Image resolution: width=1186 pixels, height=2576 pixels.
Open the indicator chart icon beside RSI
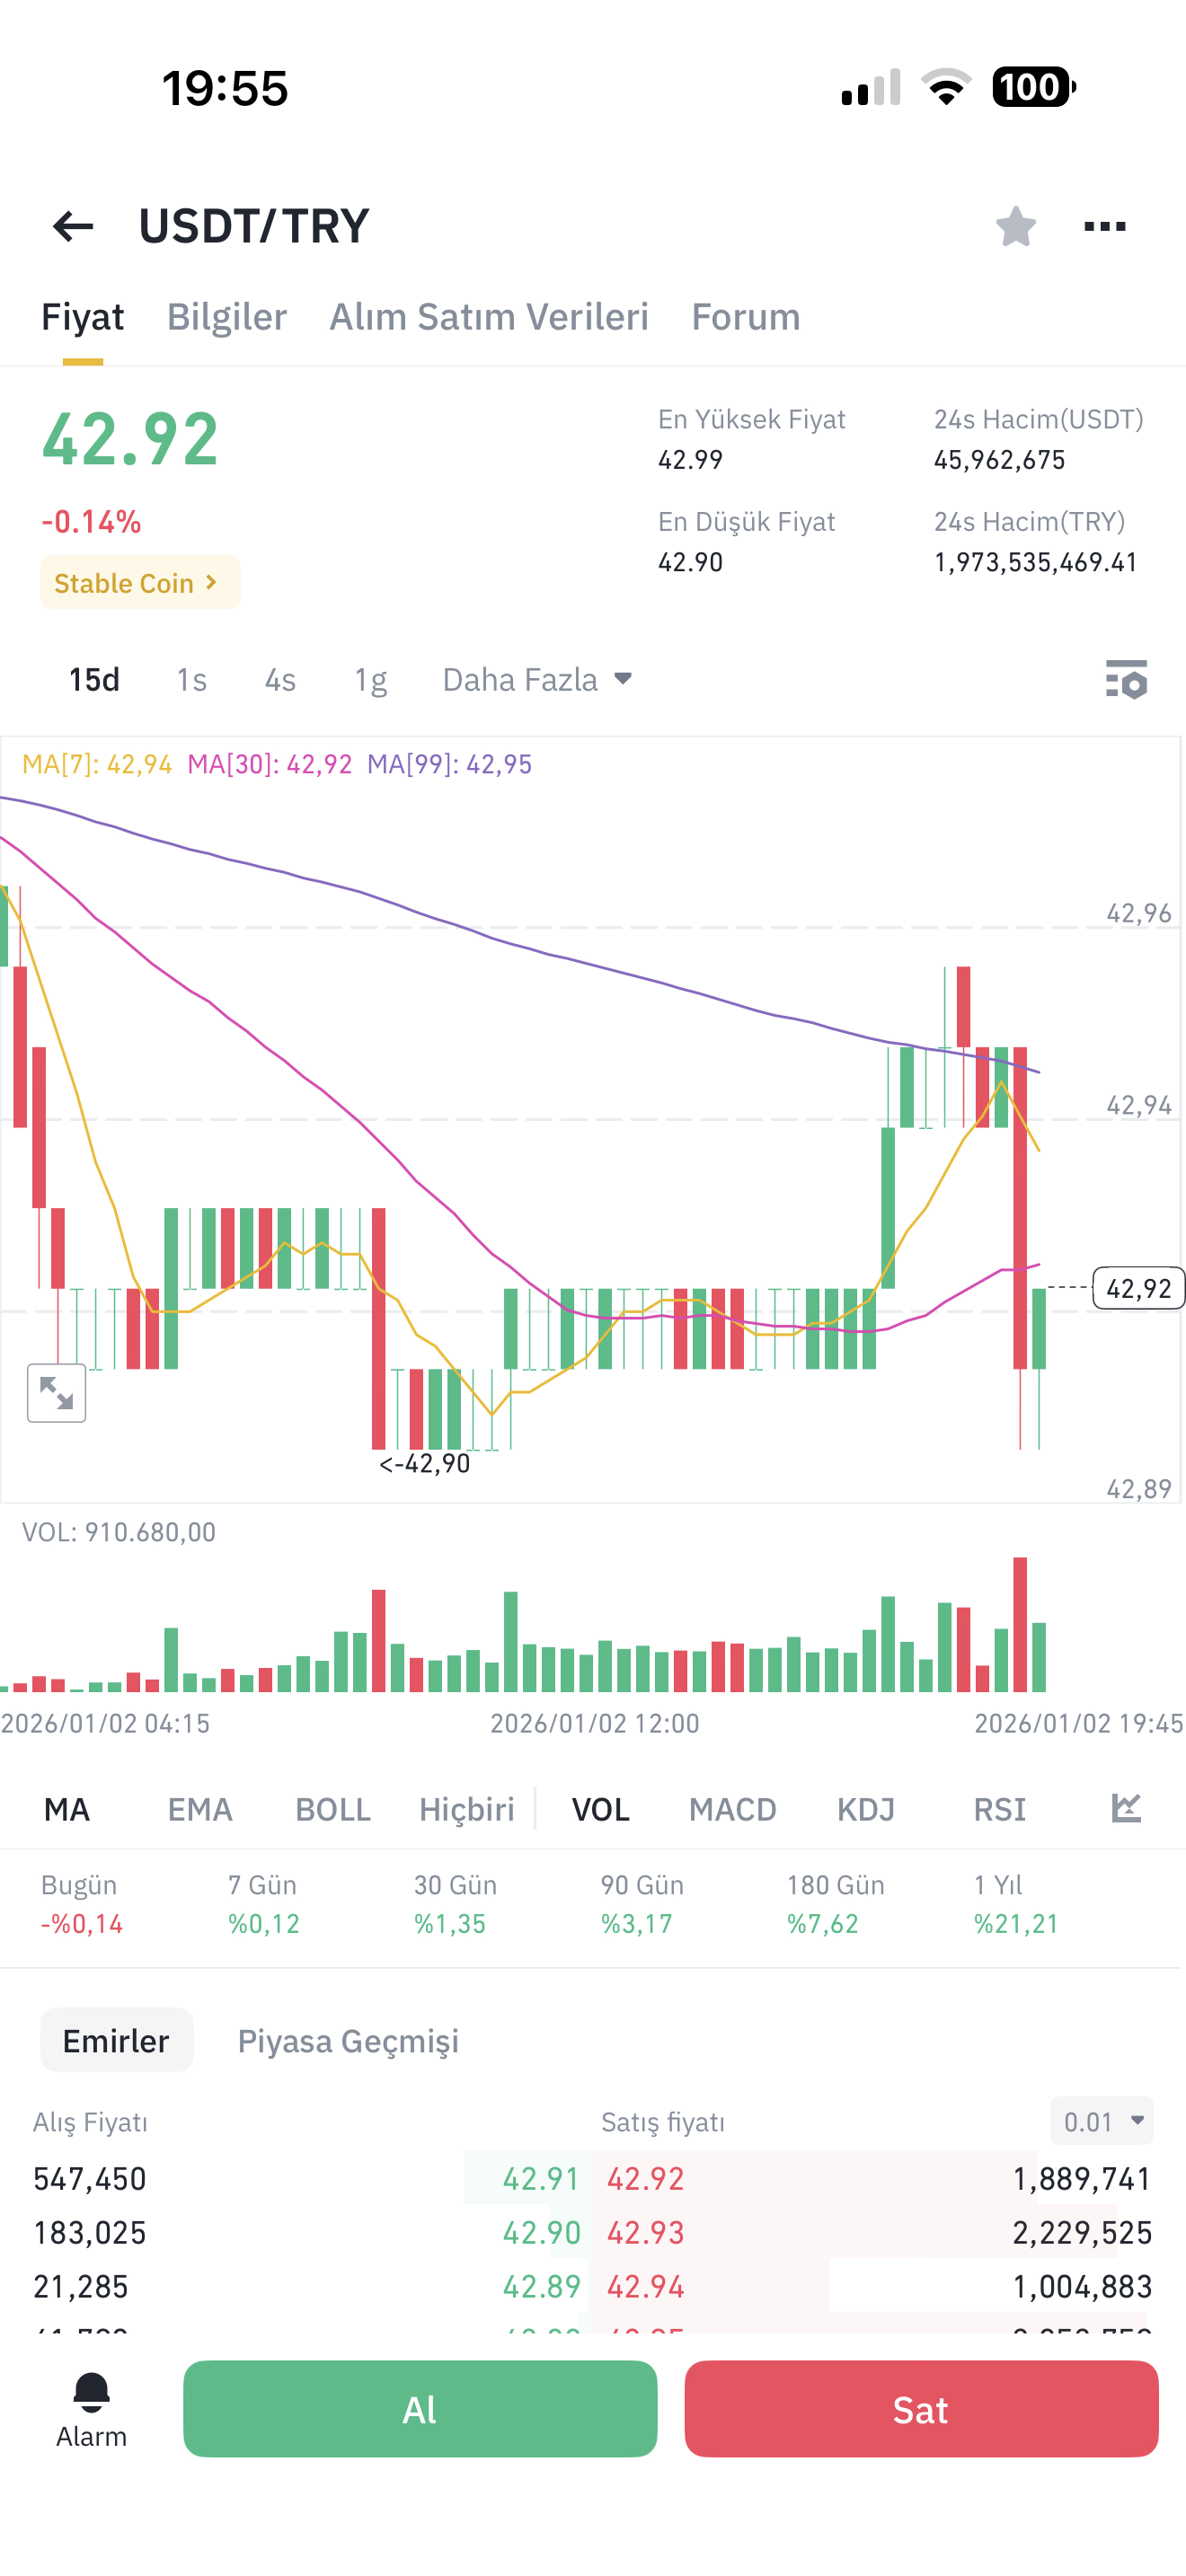tap(1126, 1808)
